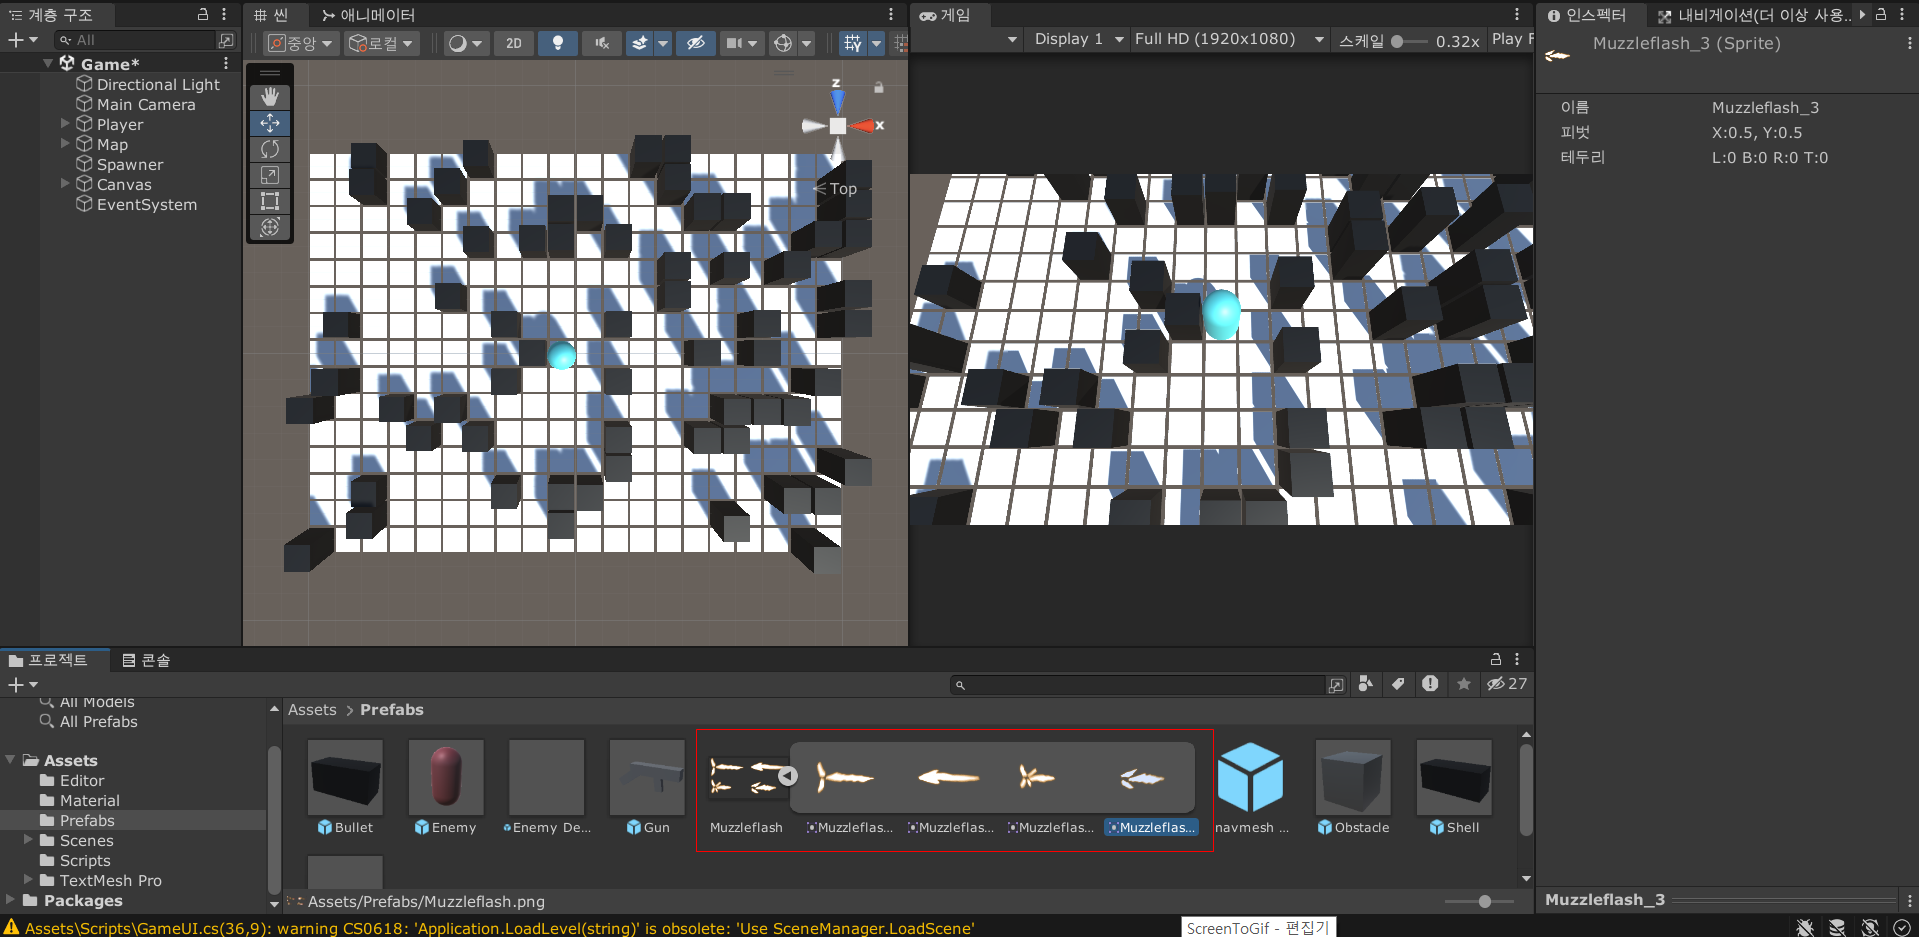The height and width of the screenshot is (937, 1919).
Task: Toggle the grid snapping button in Scene toolbar
Action: 853,43
